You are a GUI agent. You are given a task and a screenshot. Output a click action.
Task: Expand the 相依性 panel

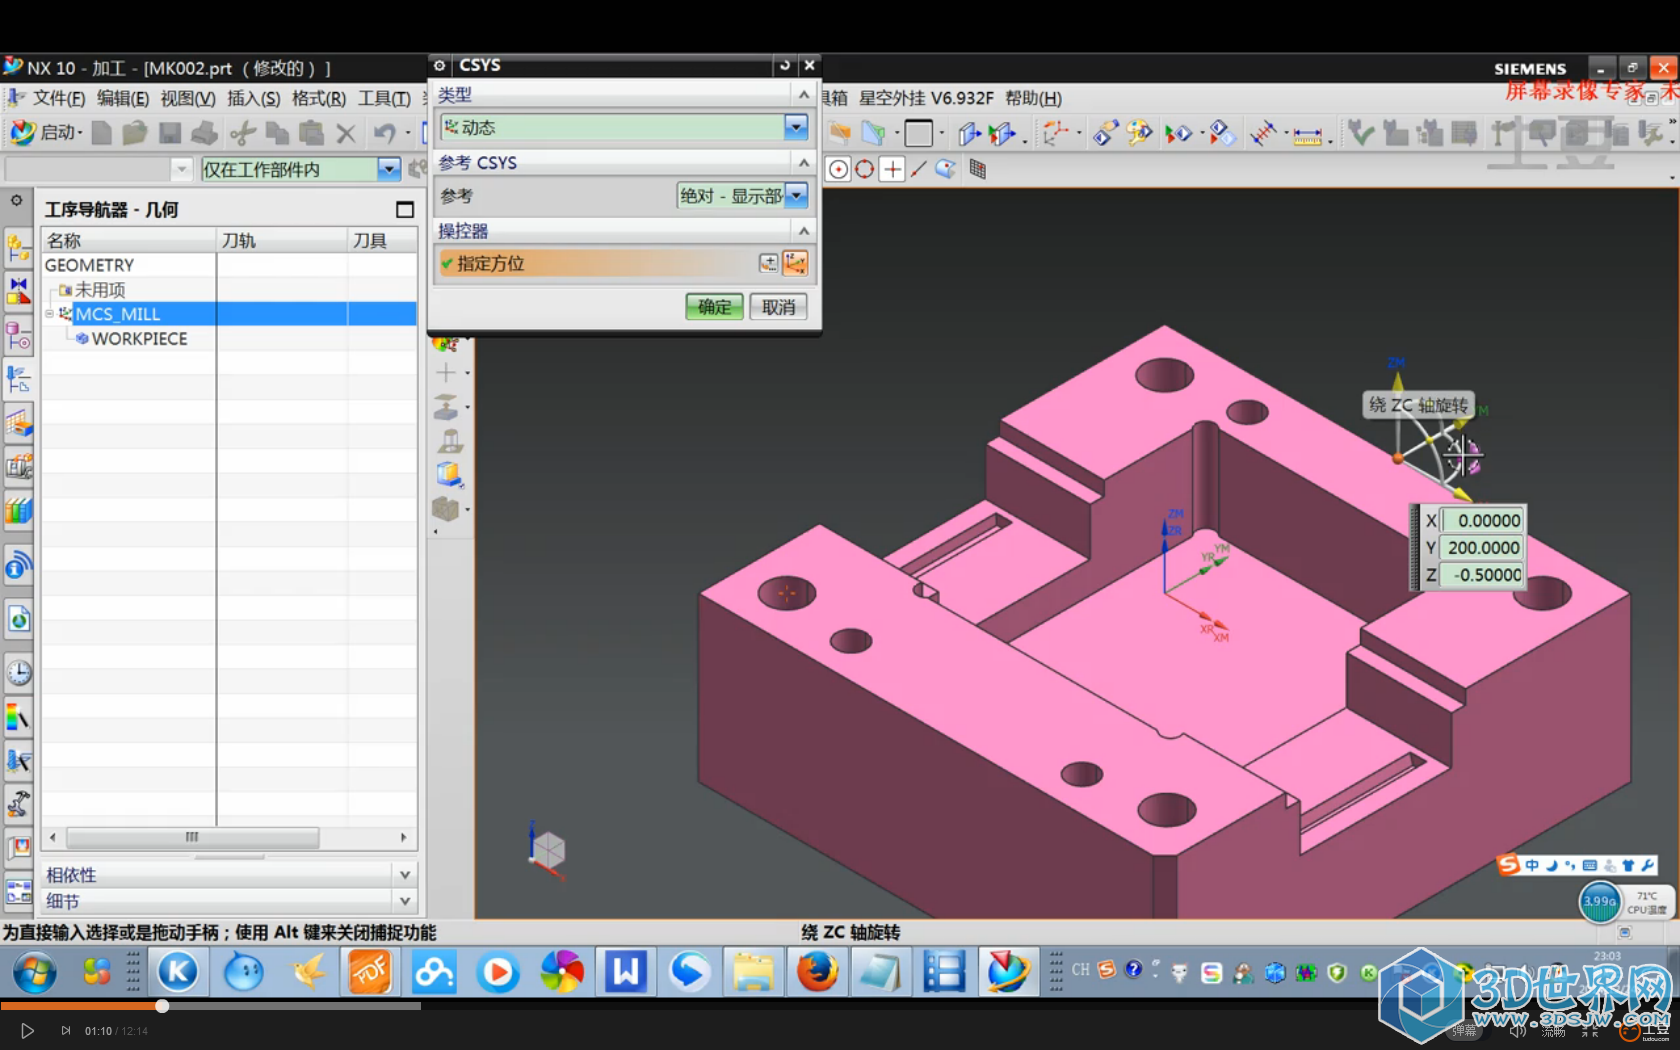pos(405,874)
